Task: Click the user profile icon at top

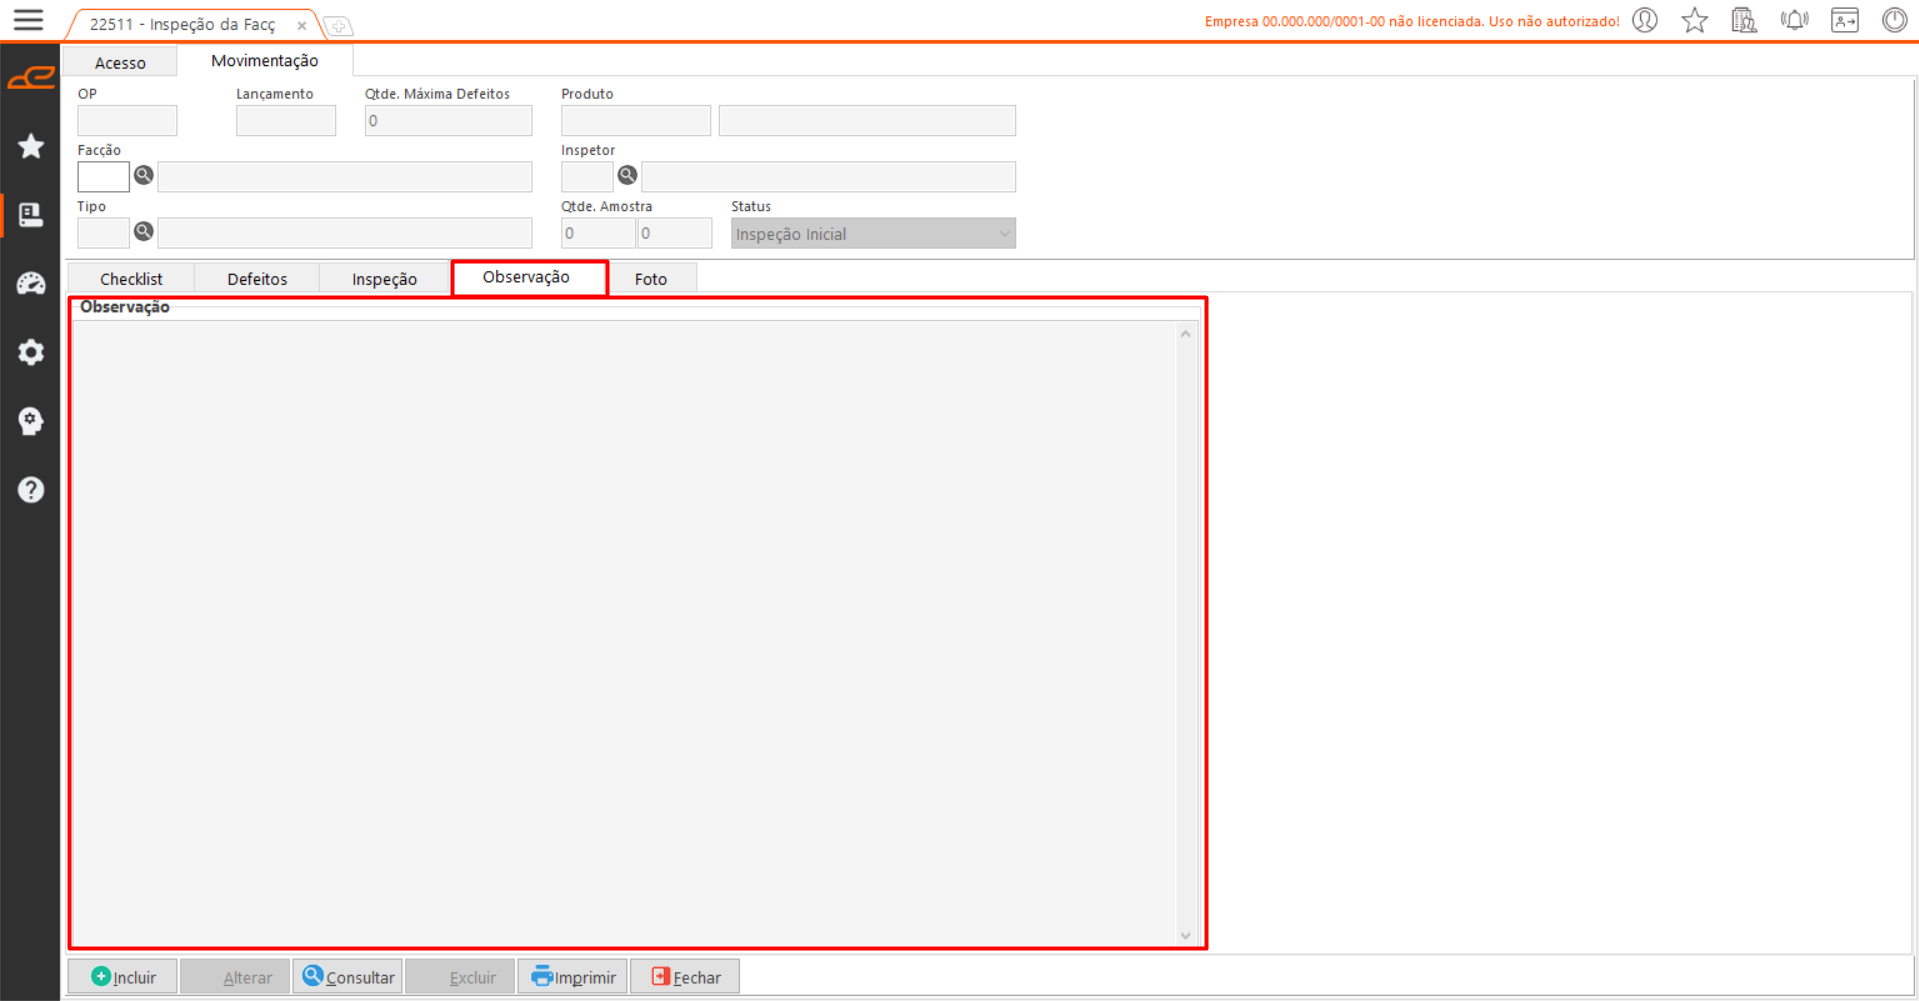Action: (1645, 21)
